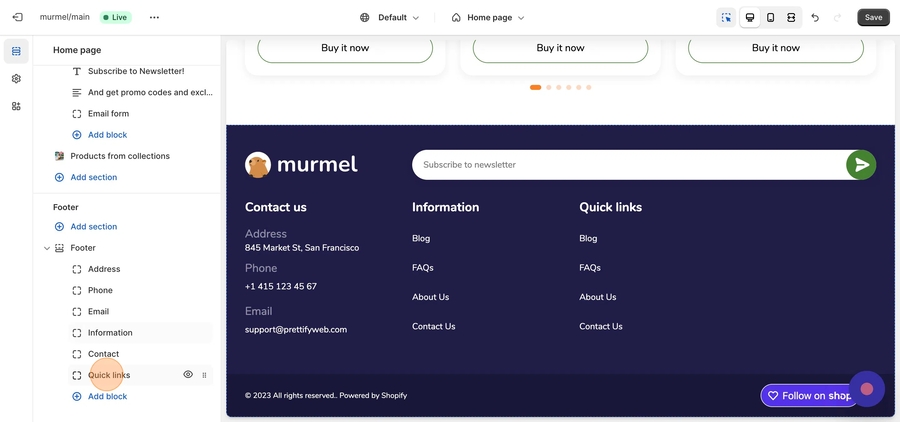Select the Email form block
900x422 pixels.
(108, 114)
